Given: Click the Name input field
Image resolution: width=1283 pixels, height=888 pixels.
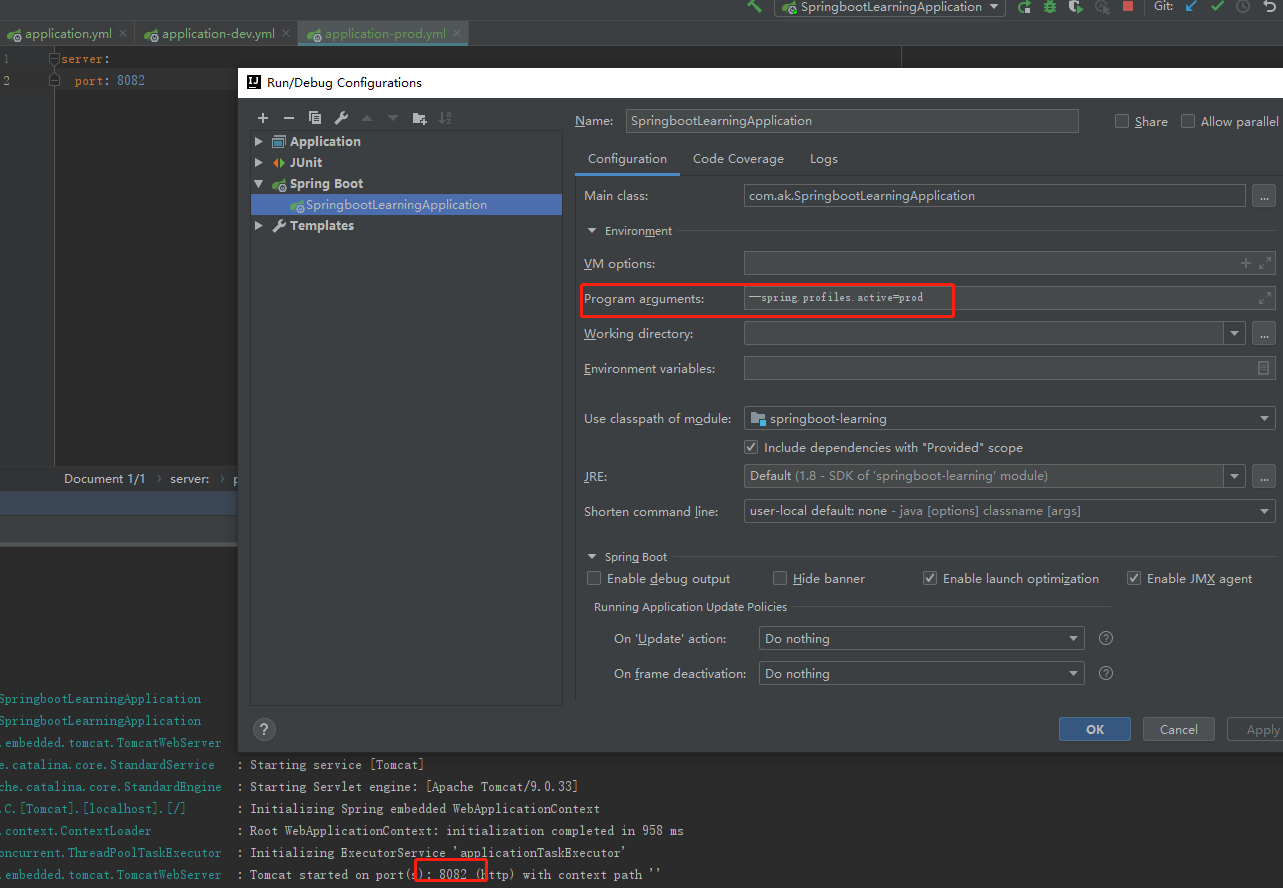Looking at the screenshot, I should tap(852, 121).
